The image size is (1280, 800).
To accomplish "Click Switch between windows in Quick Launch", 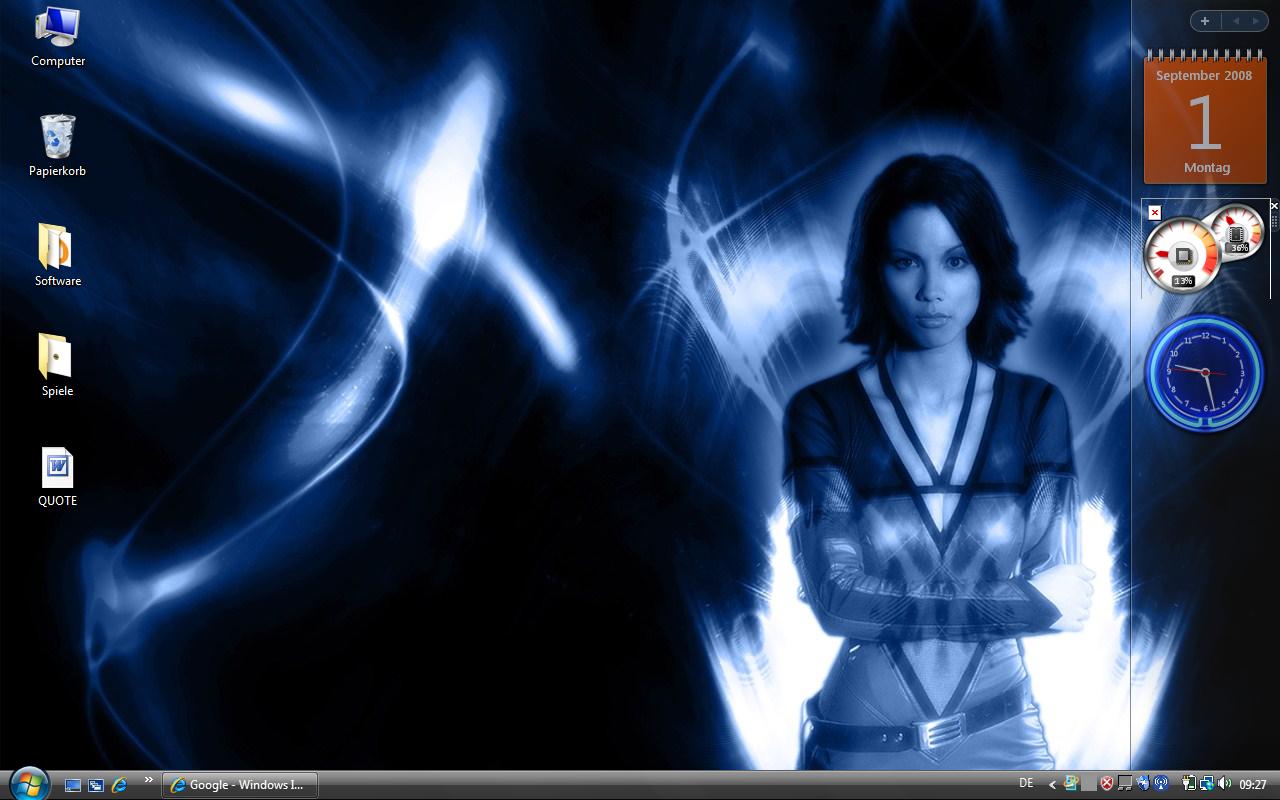I will [x=96, y=785].
